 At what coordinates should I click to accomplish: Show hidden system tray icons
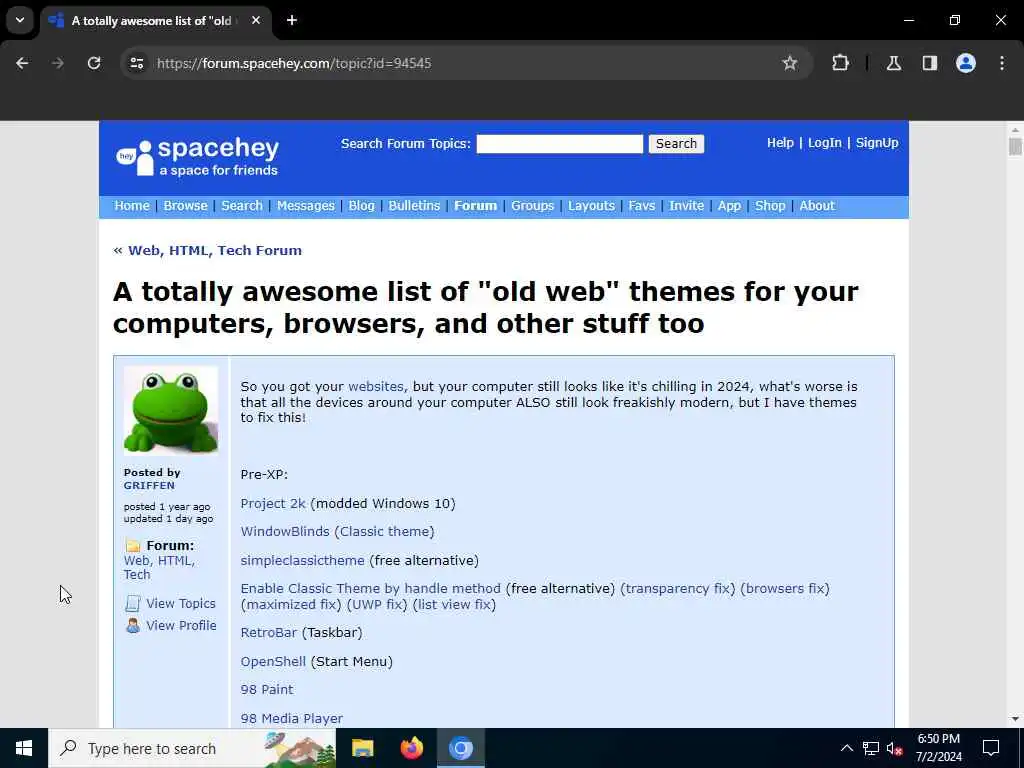tap(846, 748)
